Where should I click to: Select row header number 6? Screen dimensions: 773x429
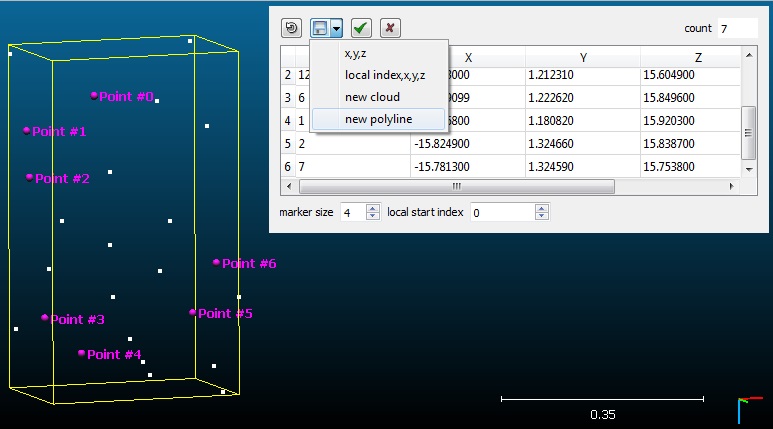pyautogui.click(x=288, y=167)
